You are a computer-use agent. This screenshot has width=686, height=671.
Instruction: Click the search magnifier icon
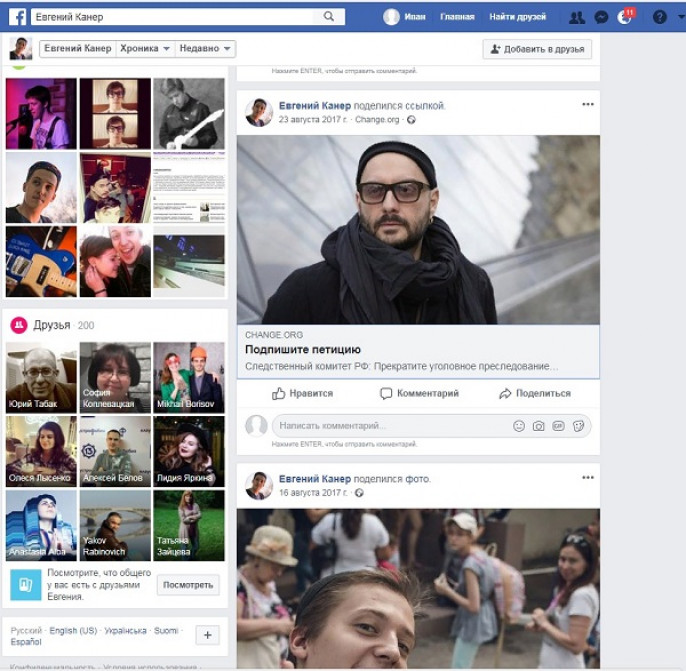click(329, 17)
